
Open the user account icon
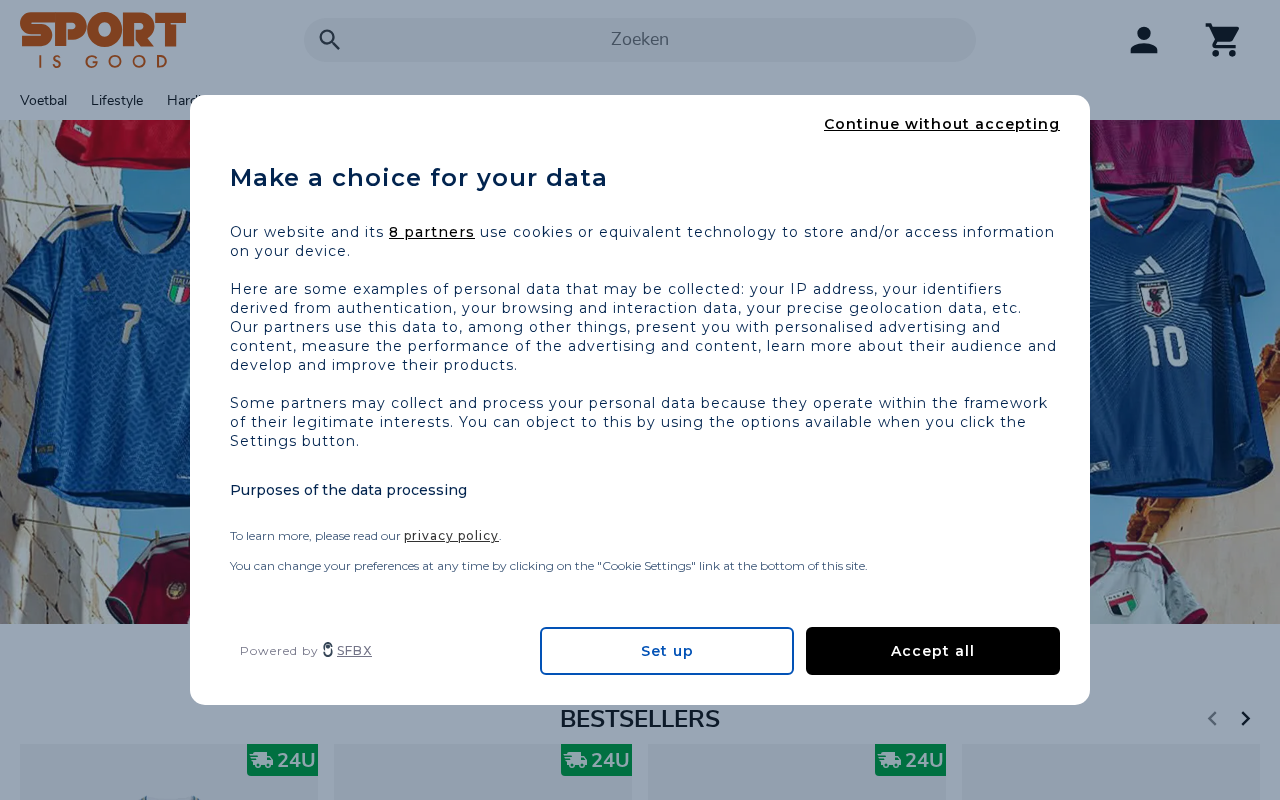tap(1143, 40)
